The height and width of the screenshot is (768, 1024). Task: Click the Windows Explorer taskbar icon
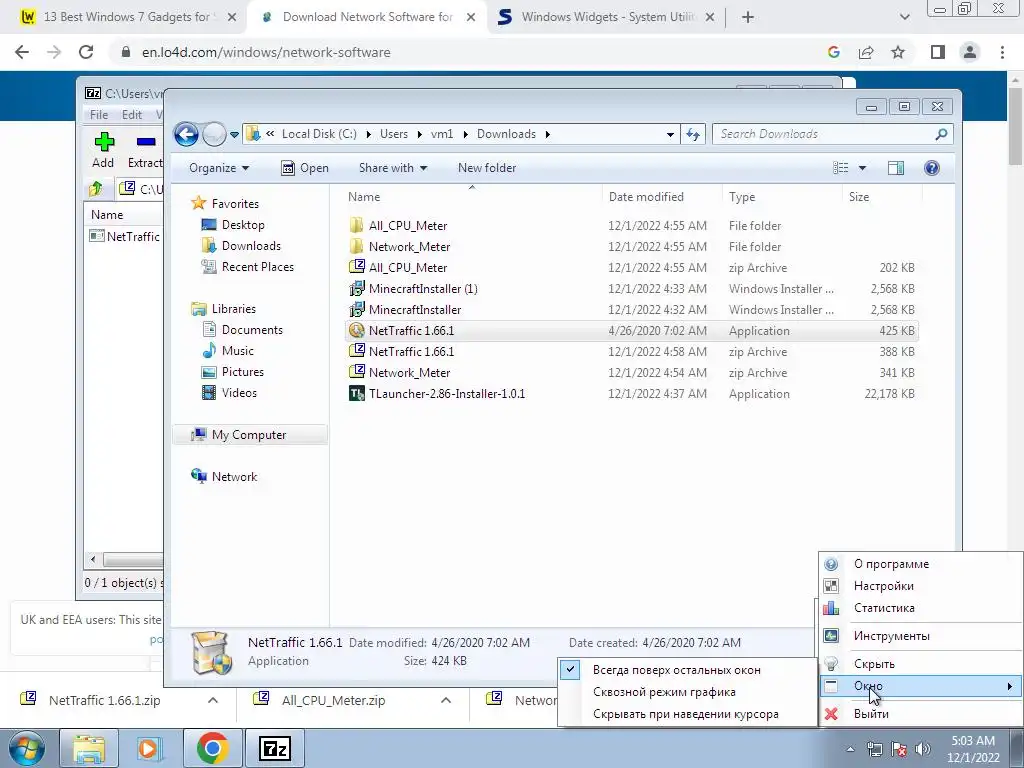click(x=89, y=748)
